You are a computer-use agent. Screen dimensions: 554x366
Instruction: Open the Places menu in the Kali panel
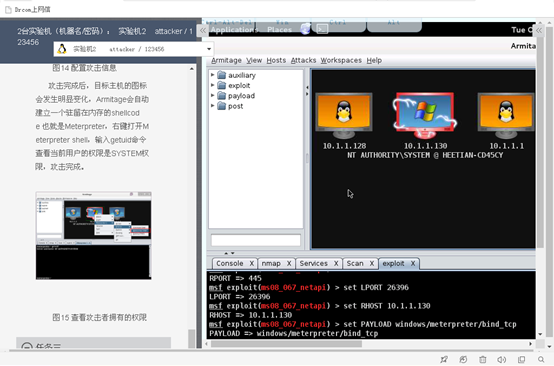tap(279, 30)
